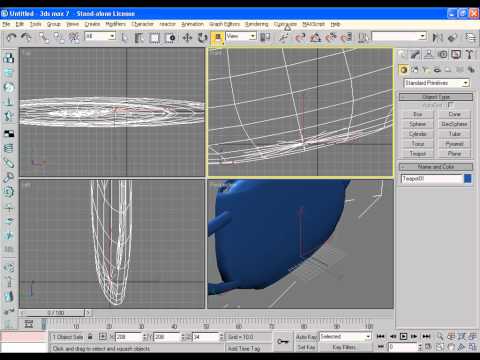The height and width of the screenshot is (360, 480).
Task: Pick the Rectangular Selection Region tool
Action: (x=155, y=37)
